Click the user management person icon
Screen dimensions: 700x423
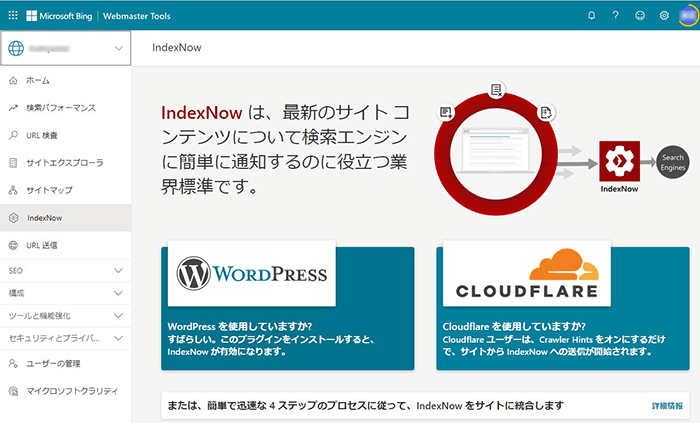(x=13, y=364)
